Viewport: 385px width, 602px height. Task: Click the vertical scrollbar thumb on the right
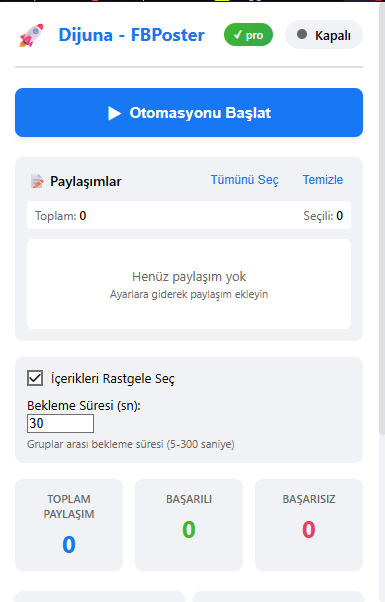[382, 219]
